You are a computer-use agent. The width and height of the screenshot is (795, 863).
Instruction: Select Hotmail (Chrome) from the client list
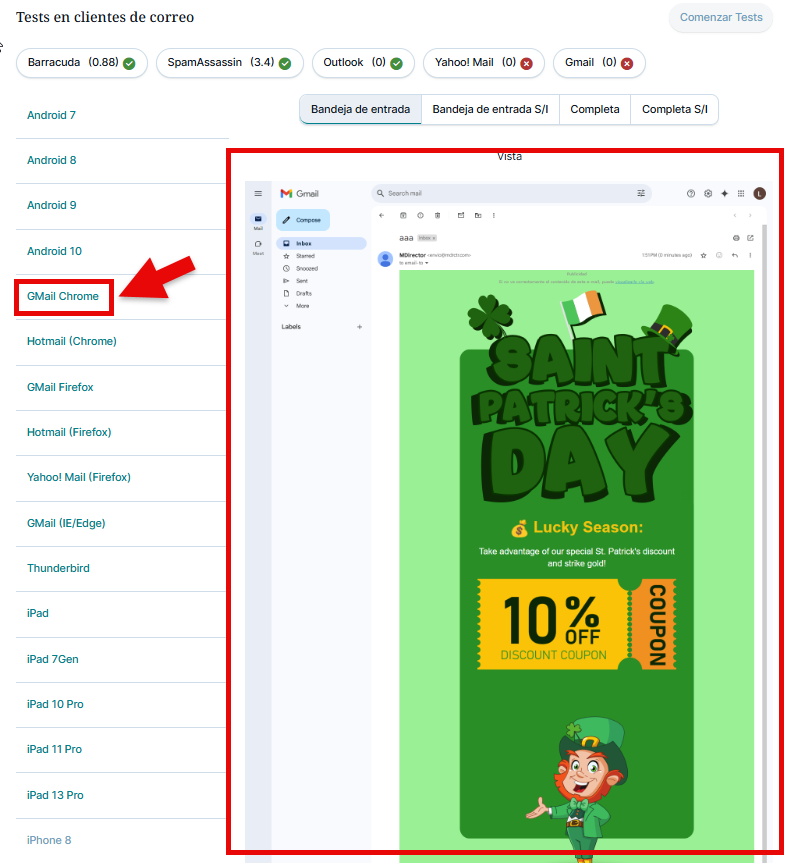pos(72,342)
